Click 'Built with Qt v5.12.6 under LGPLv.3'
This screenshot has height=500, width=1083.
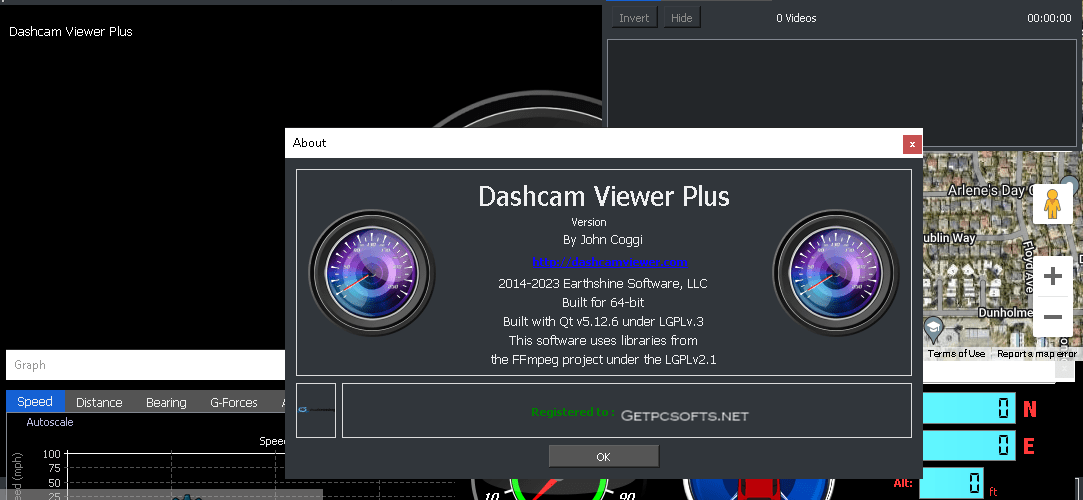pyautogui.click(x=603, y=321)
